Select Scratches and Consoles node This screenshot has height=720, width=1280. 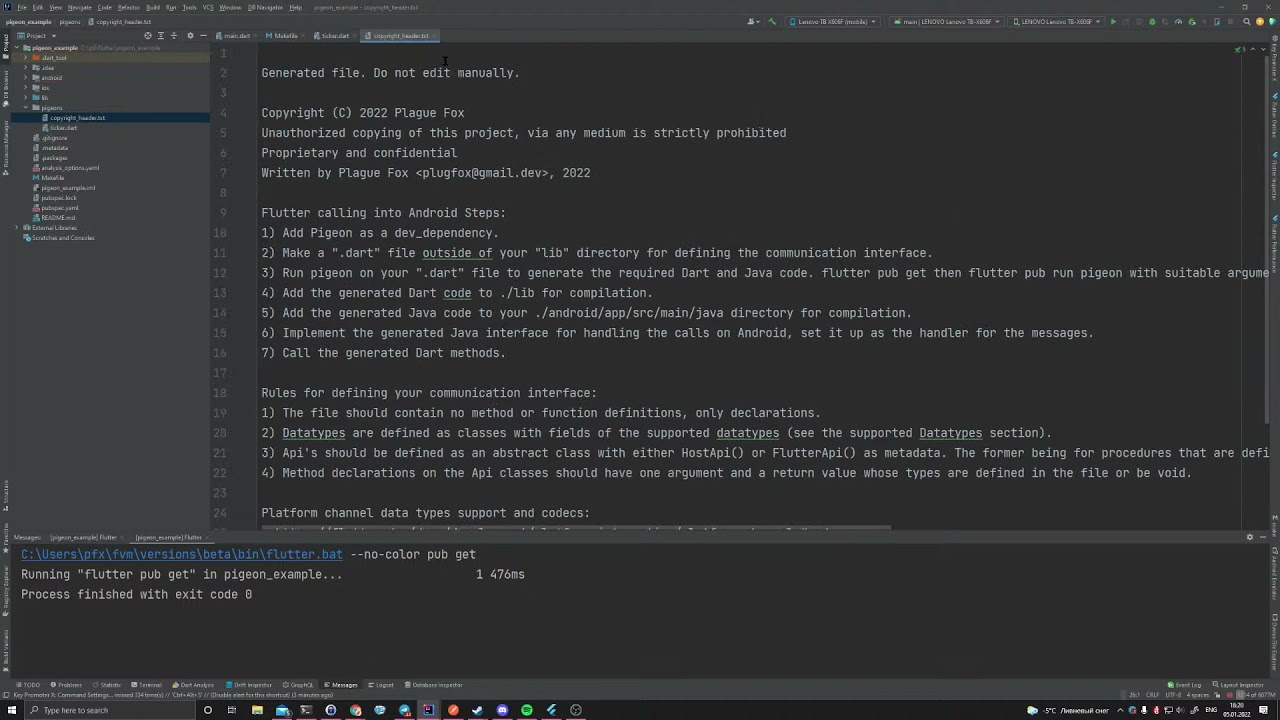coord(62,238)
